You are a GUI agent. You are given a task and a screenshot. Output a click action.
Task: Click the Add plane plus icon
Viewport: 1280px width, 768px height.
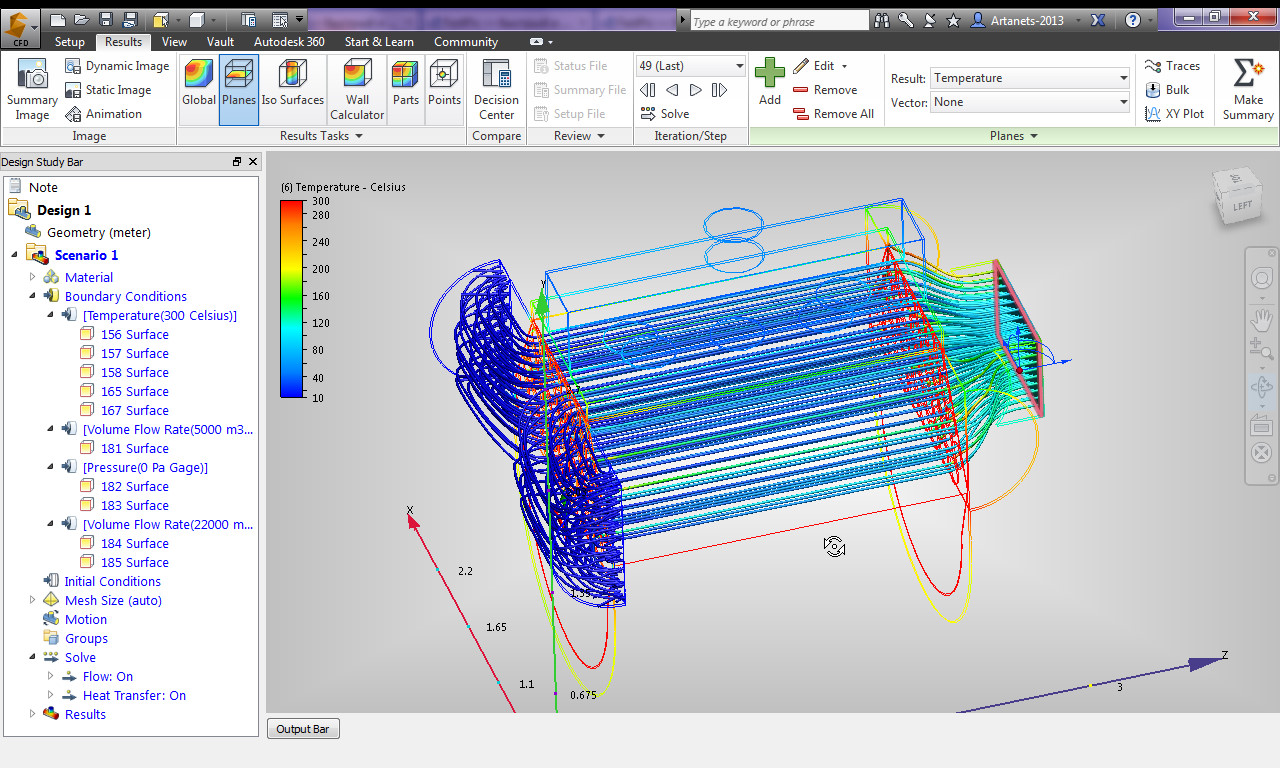pos(770,72)
